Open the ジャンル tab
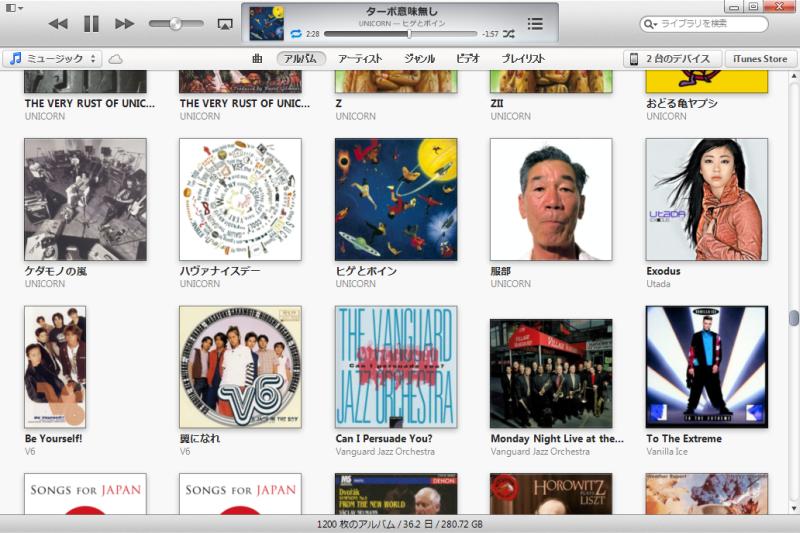The height and width of the screenshot is (533, 800). pos(419,59)
